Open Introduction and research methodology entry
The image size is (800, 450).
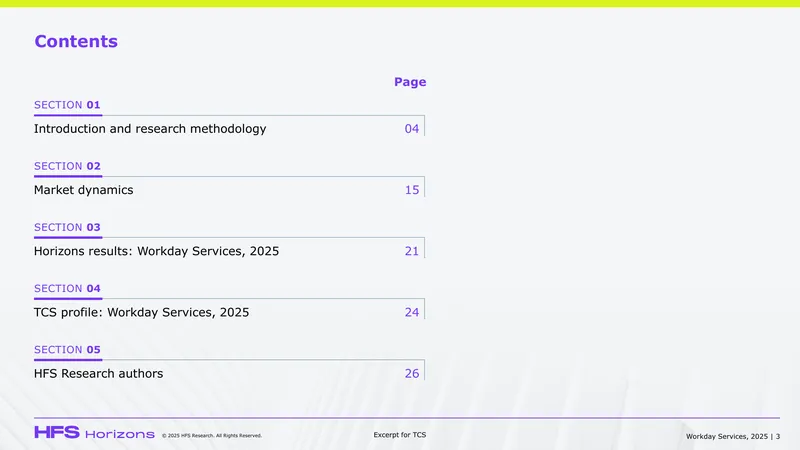point(150,129)
